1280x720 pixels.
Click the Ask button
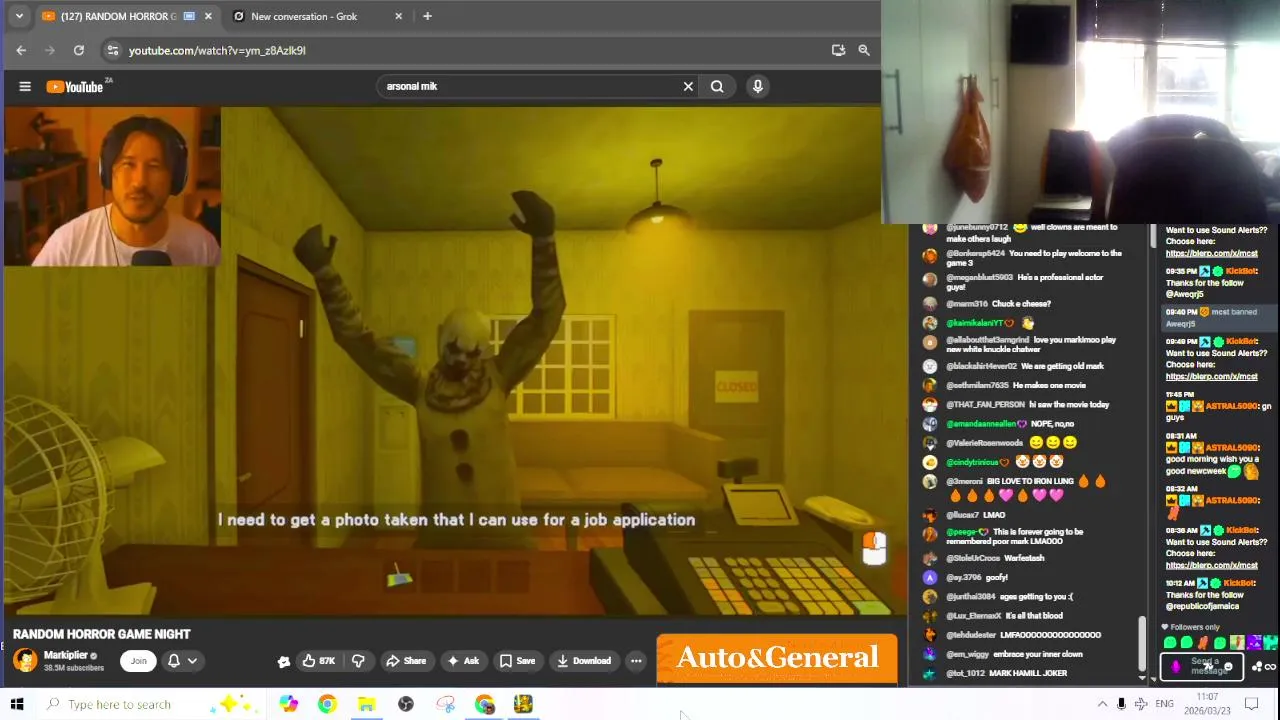463,661
